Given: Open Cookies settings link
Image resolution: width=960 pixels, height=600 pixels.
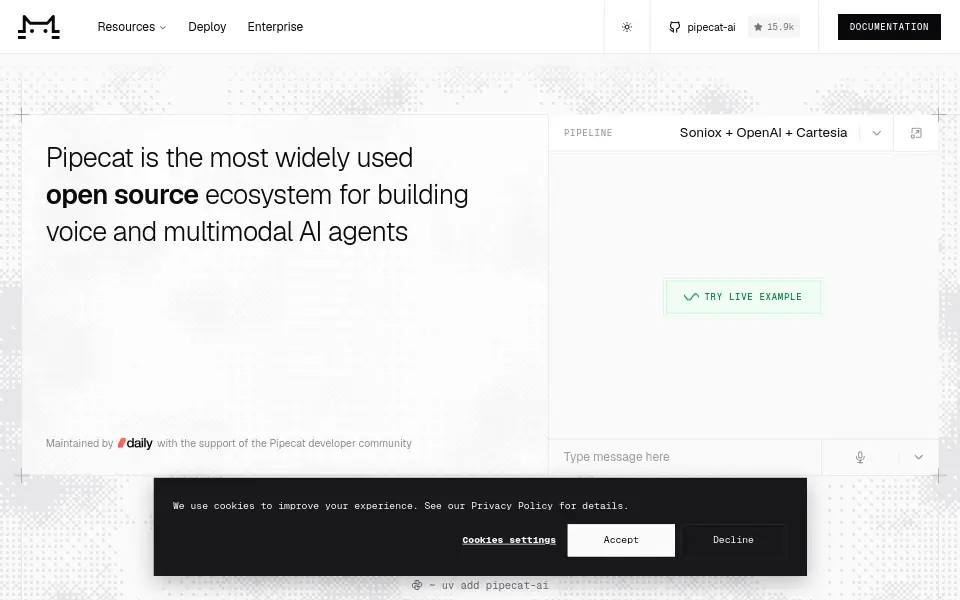Looking at the screenshot, I should coord(509,540).
